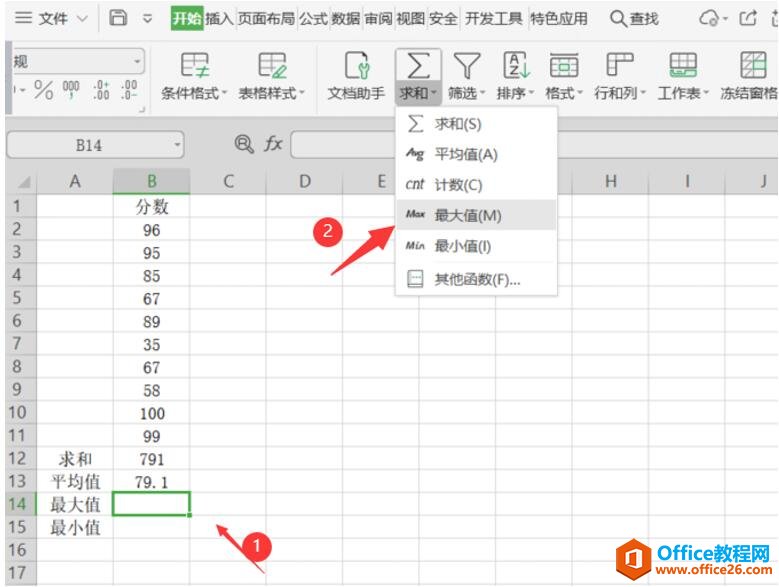Image resolution: width=779 pixels, height=587 pixels.
Task: Click the magnifier icon beside fx
Action: point(244,144)
